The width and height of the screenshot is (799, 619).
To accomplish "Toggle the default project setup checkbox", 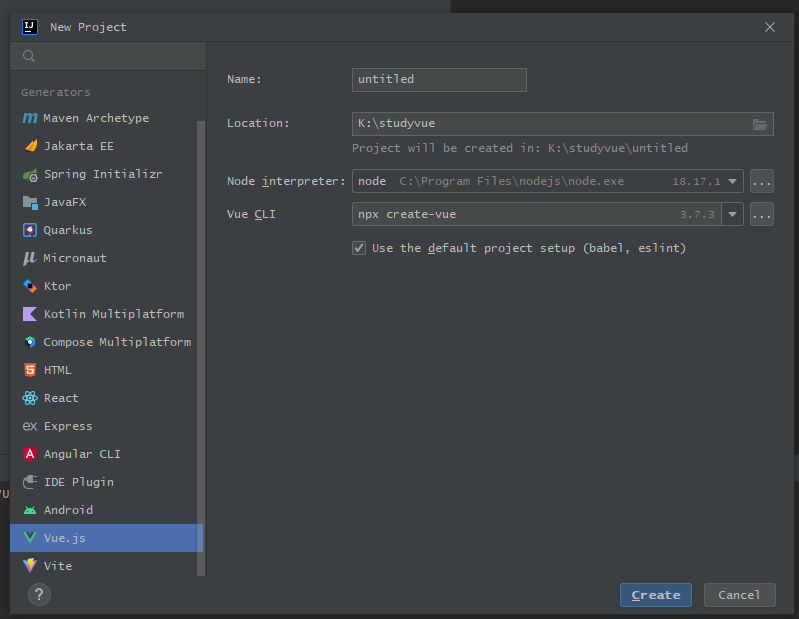I will tap(359, 248).
